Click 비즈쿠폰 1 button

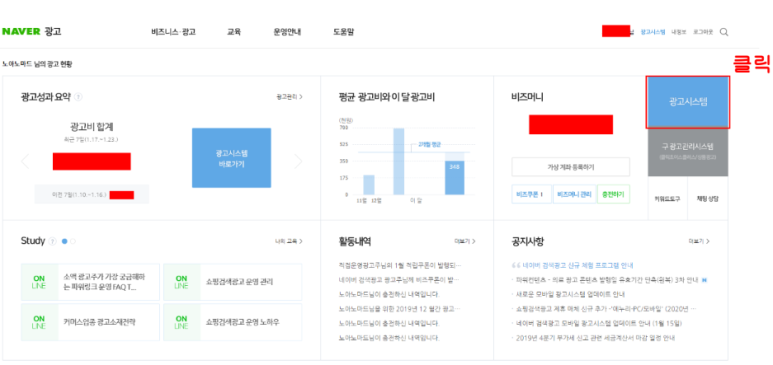point(531,194)
